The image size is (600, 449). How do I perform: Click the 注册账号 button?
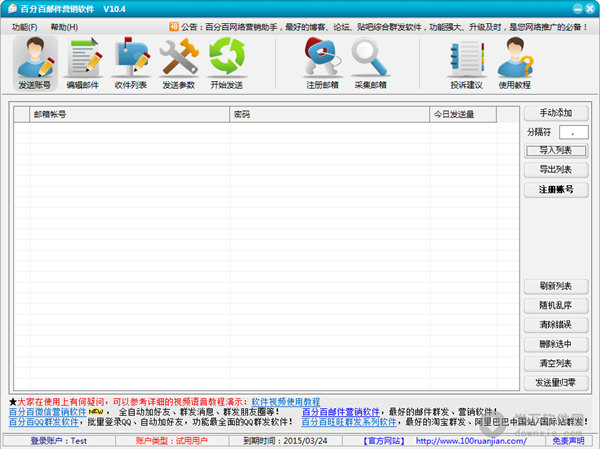[556, 189]
